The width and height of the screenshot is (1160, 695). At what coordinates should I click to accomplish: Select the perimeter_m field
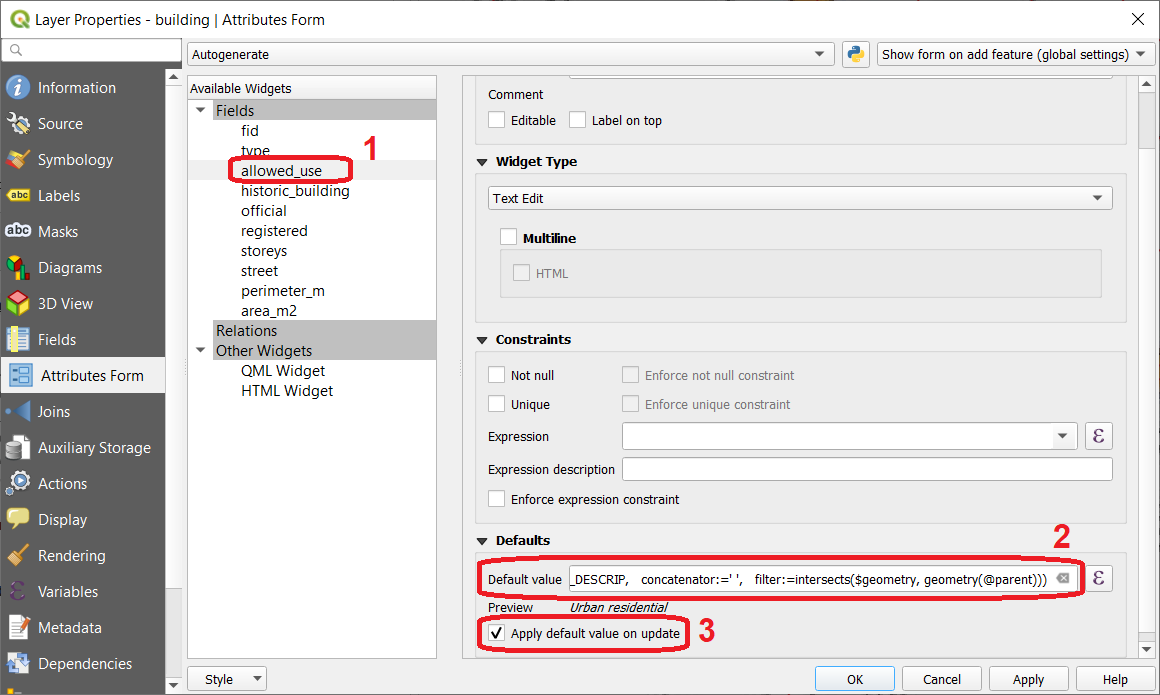[x=283, y=290]
